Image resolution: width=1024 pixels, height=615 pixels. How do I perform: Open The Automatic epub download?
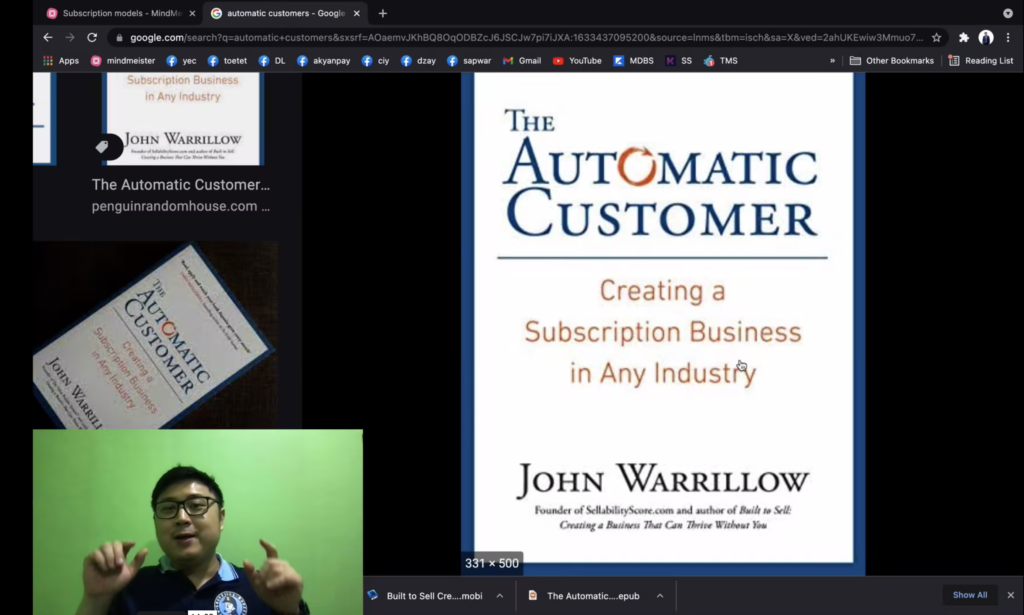(586, 595)
